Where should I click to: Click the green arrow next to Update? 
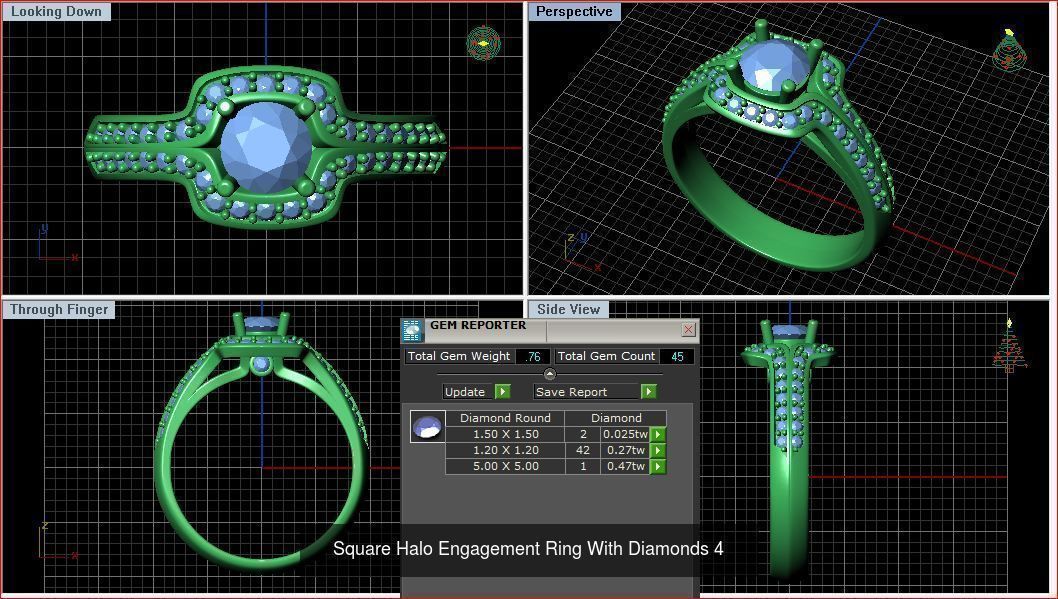pyautogui.click(x=503, y=392)
